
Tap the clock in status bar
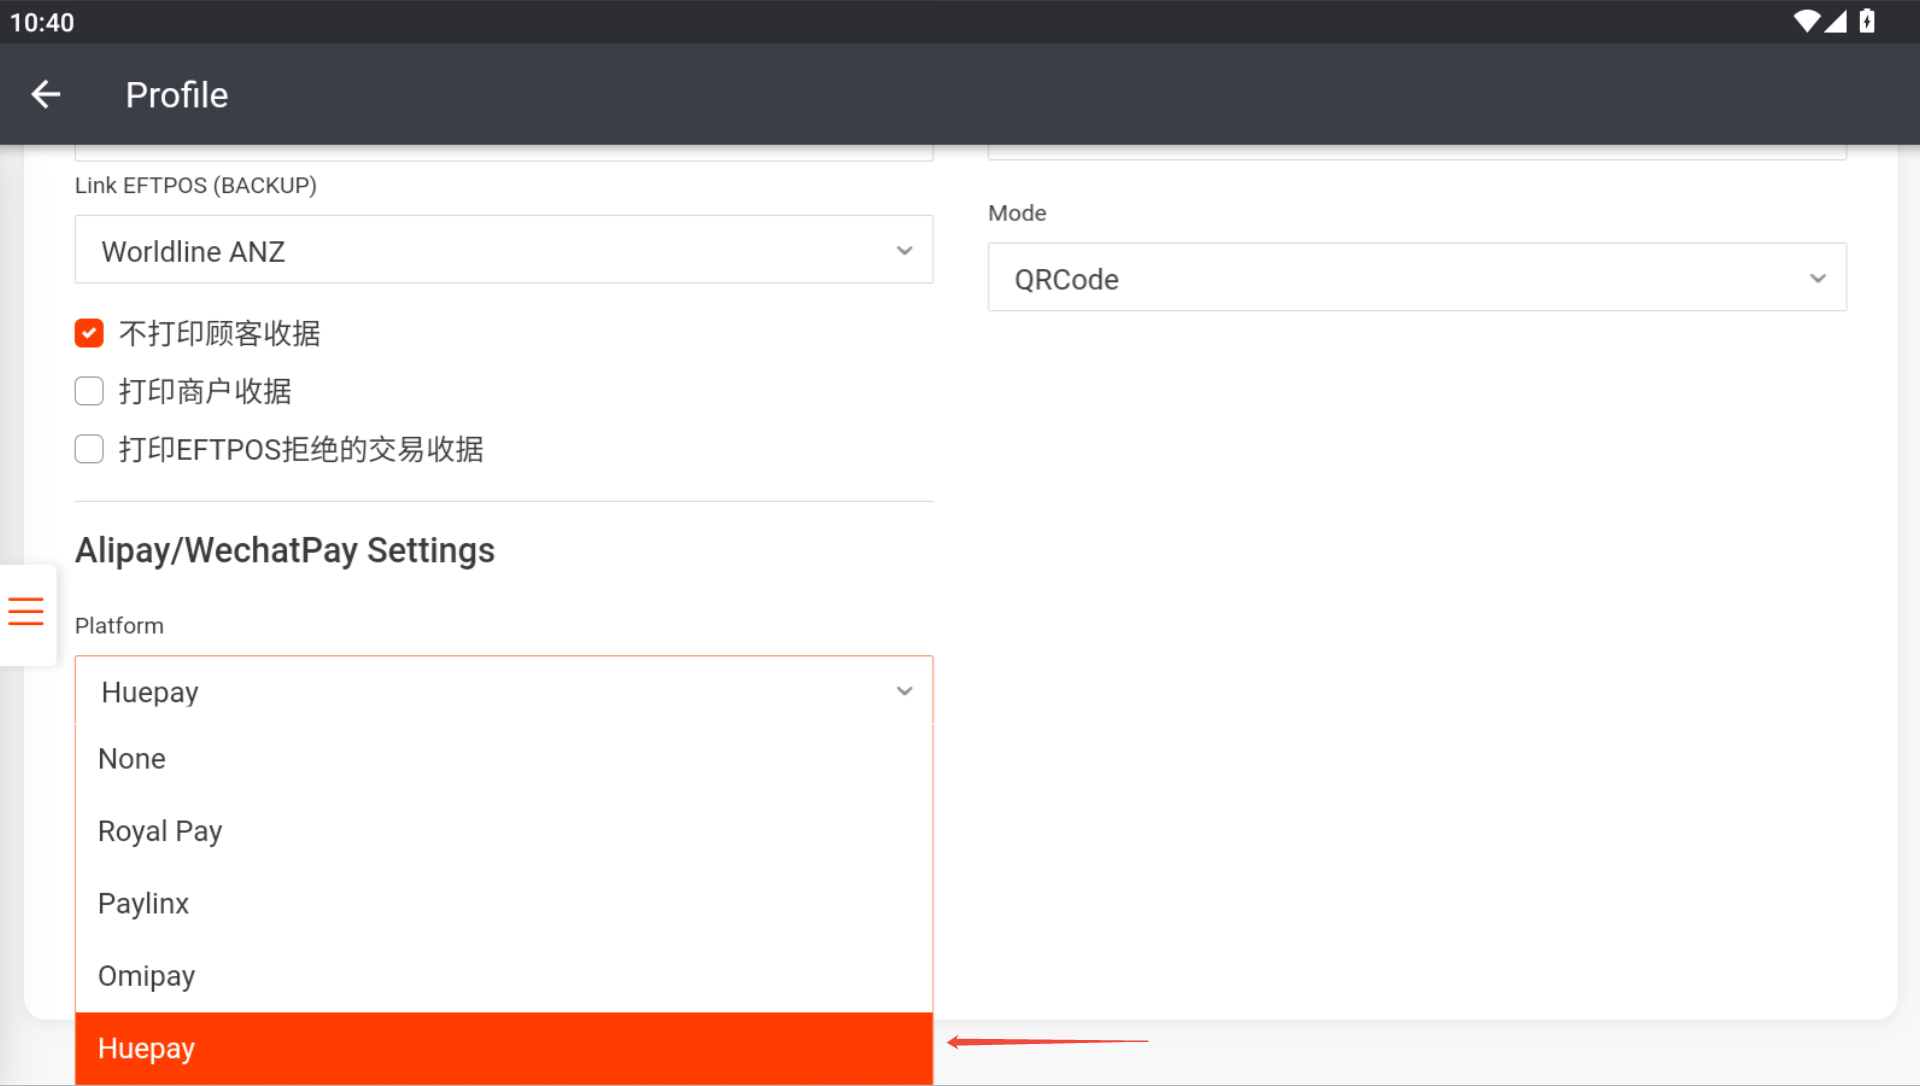pyautogui.click(x=42, y=22)
